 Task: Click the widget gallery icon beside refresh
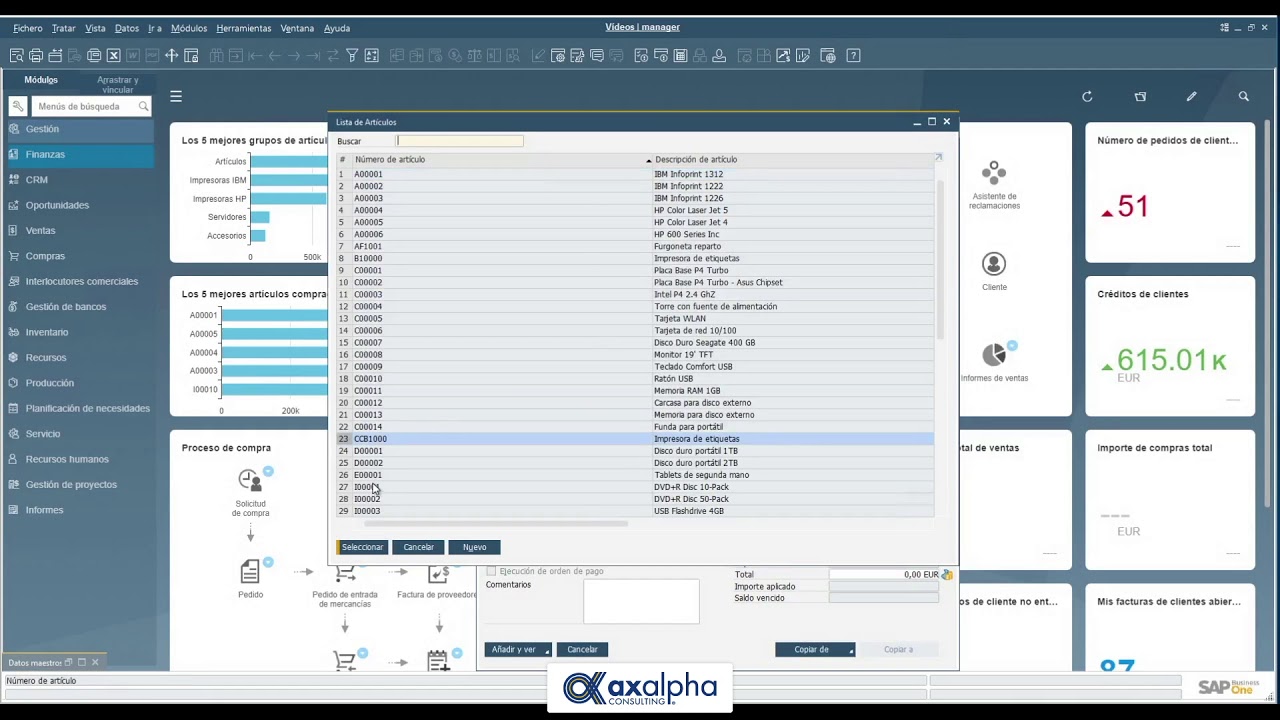click(1140, 97)
